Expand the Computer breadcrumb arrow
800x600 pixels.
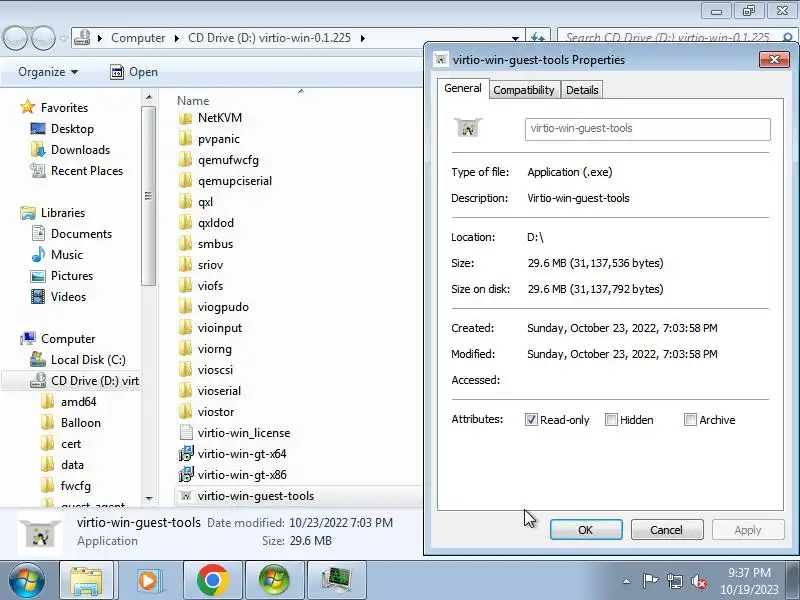click(x=177, y=38)
